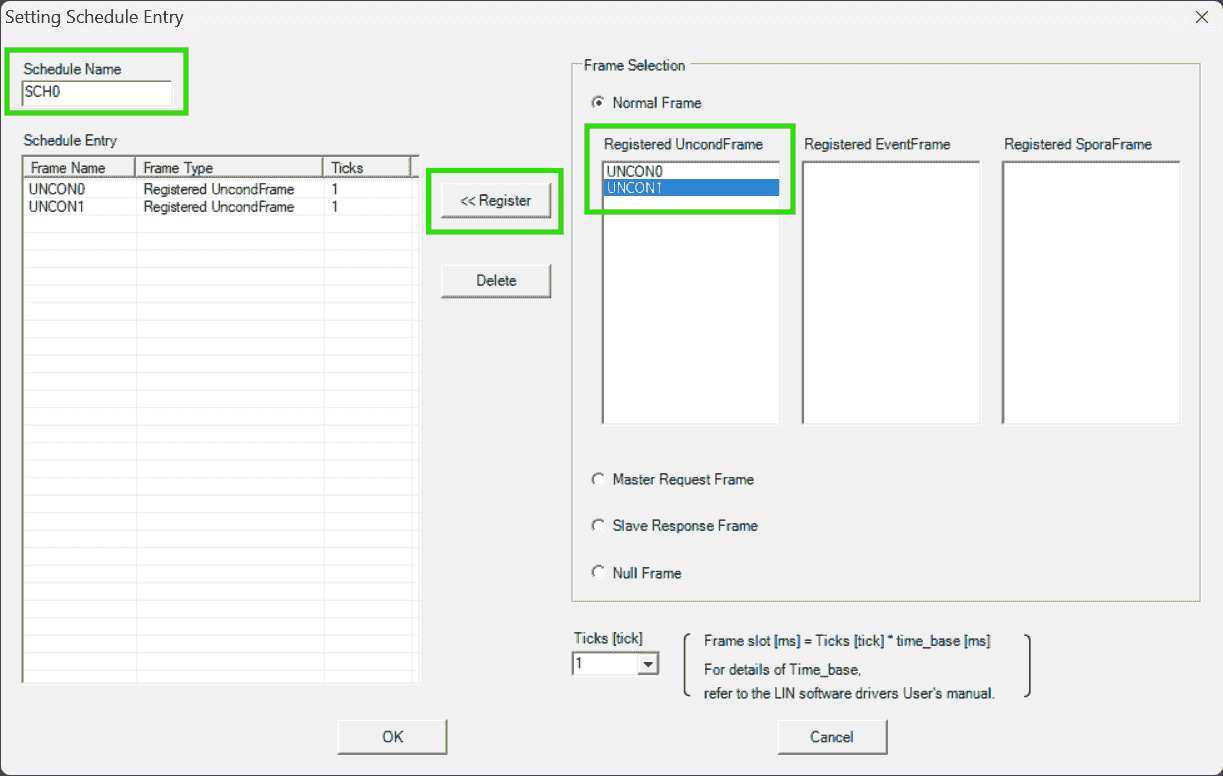Click inside the Registered SporaFrame list box

coord(1091,292)
